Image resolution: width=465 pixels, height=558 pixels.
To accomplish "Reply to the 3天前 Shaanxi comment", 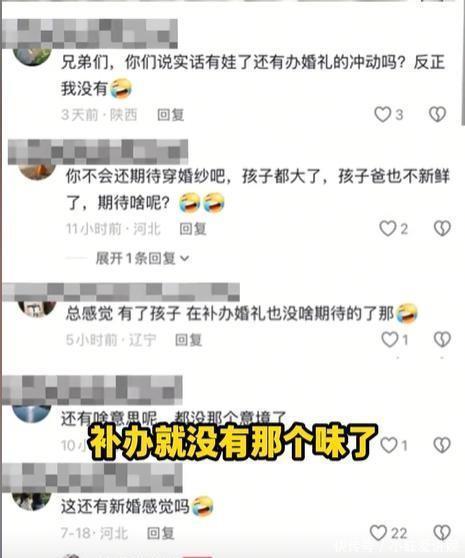I will click(x=170, y=115).
